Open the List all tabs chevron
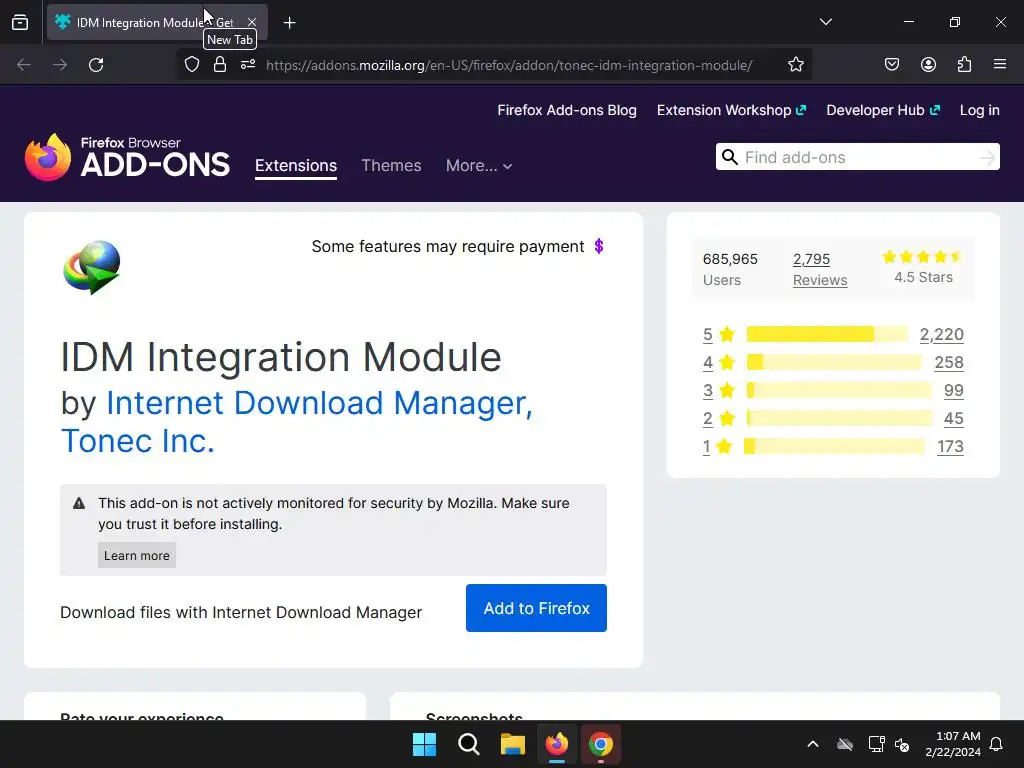Screen dimensions: 1024x768 click(825, 22)
